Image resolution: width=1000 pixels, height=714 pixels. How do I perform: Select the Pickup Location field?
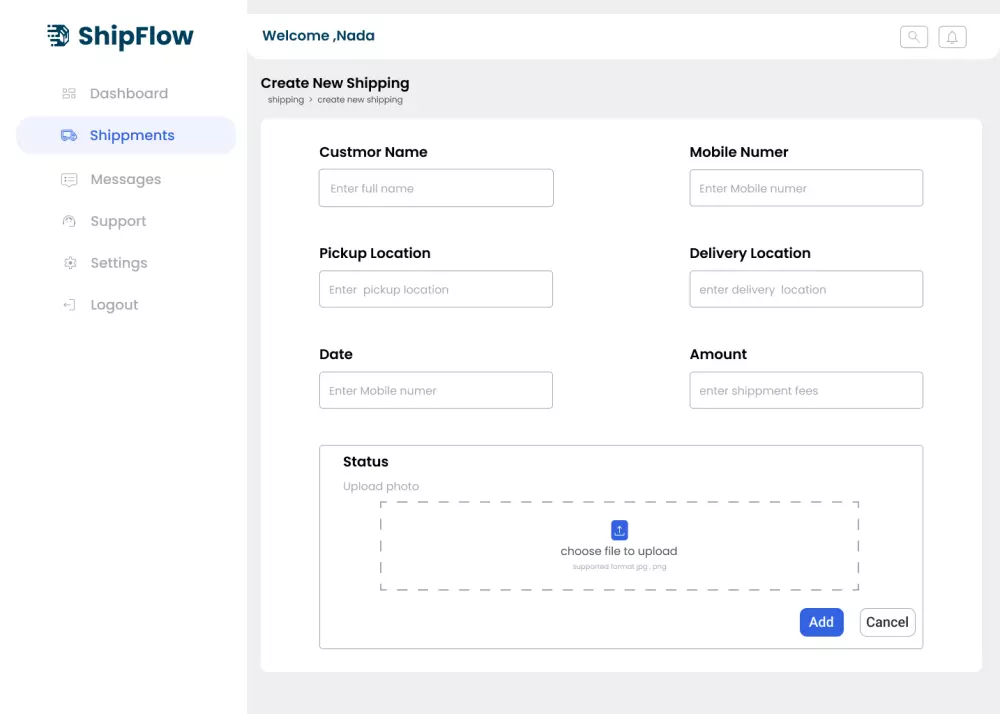(436, 289)
